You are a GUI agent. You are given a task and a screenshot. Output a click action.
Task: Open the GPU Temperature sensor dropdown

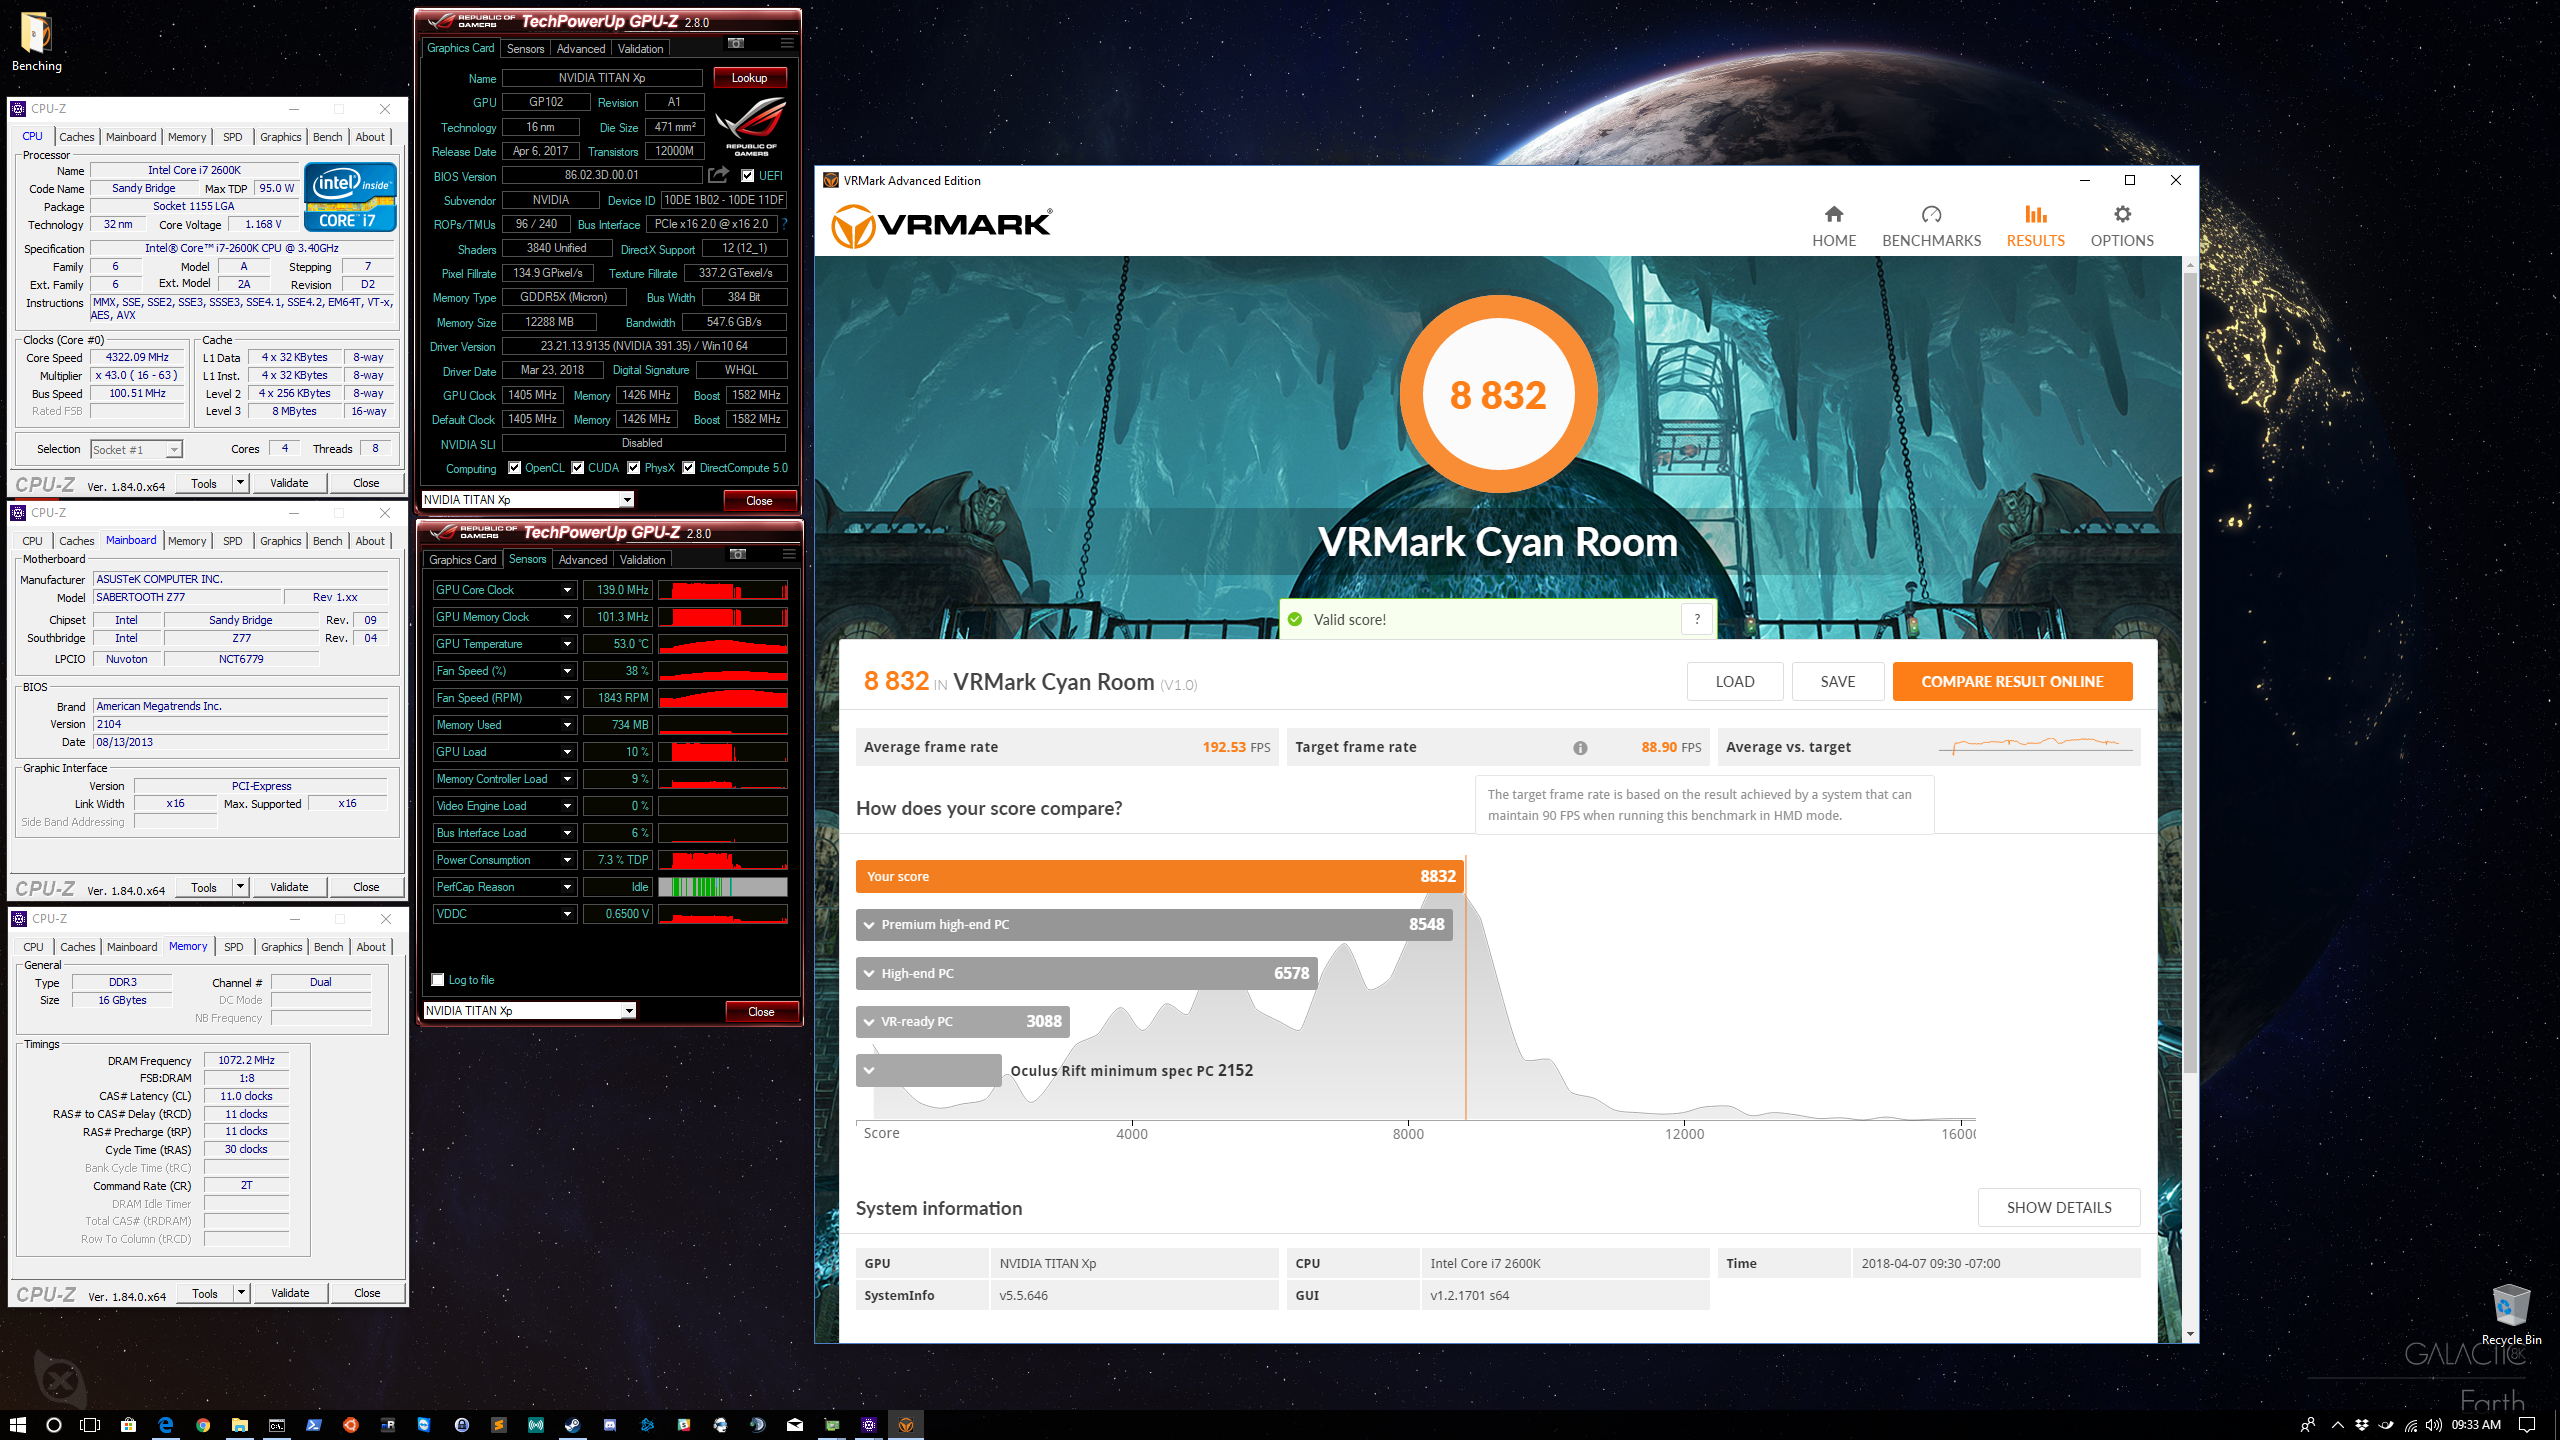click(x=567, y=644)
